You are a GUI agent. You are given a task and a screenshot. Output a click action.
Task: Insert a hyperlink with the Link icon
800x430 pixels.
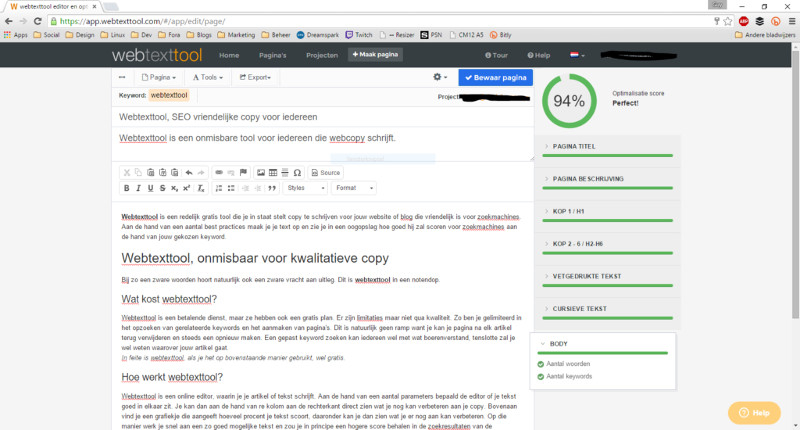pos(219,172)
